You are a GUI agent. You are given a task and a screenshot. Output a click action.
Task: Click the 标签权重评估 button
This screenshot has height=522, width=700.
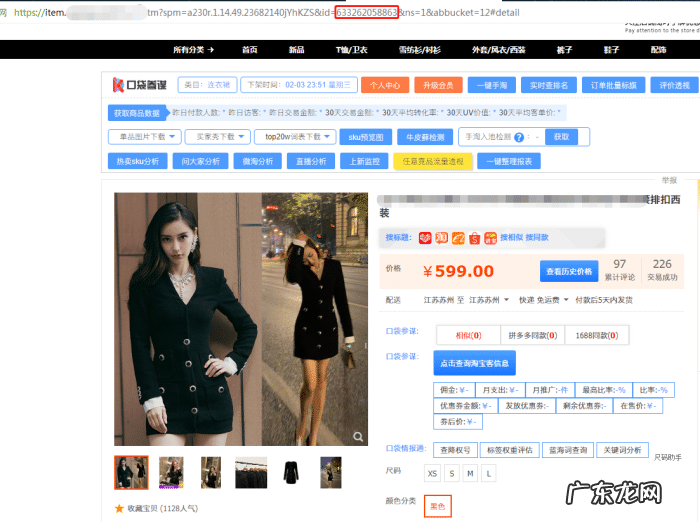coord(509,450)
